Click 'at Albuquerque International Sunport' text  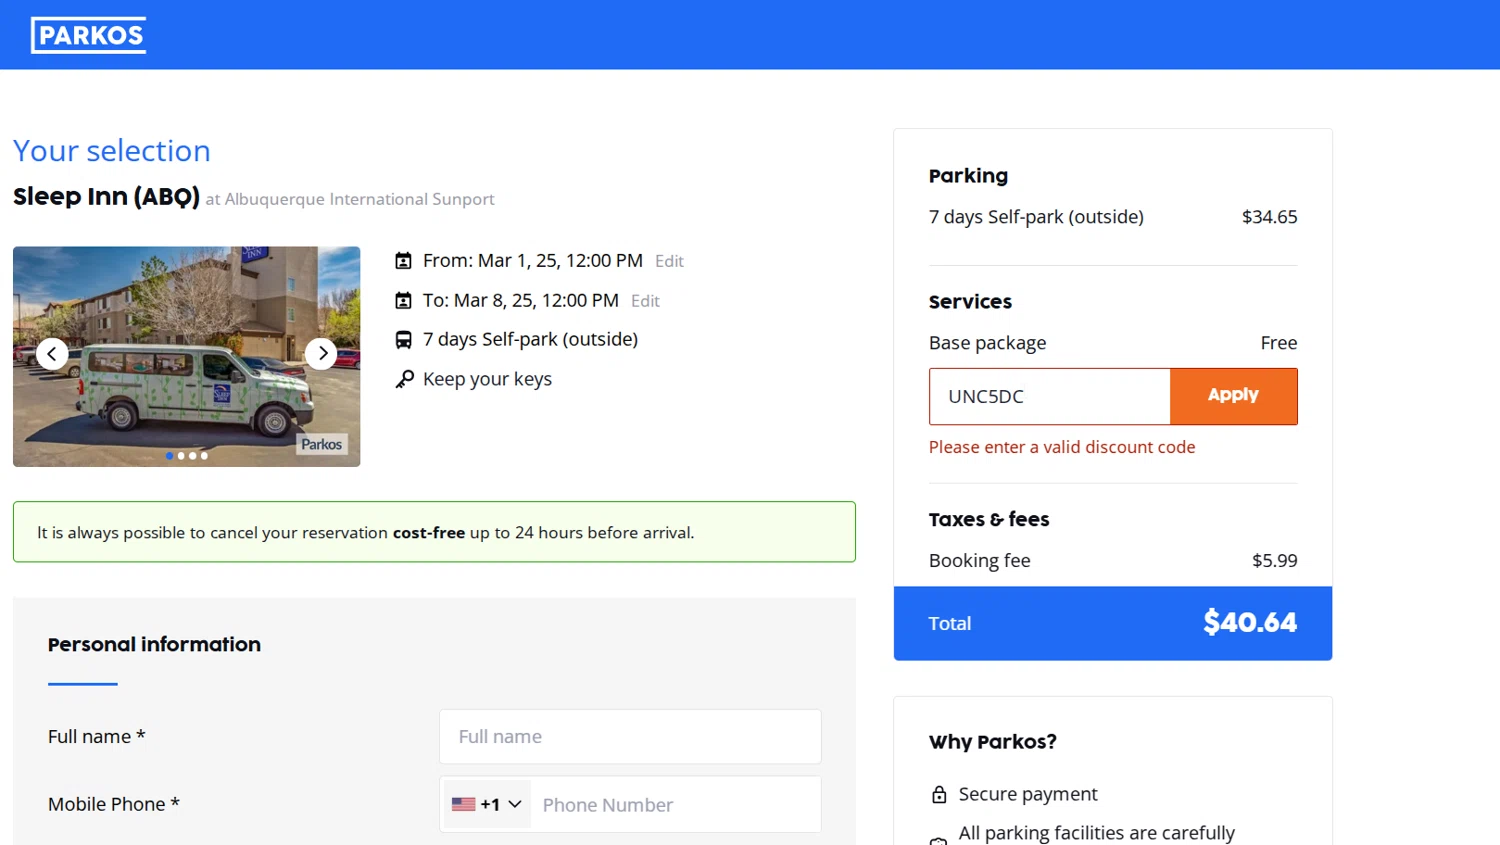350,199
